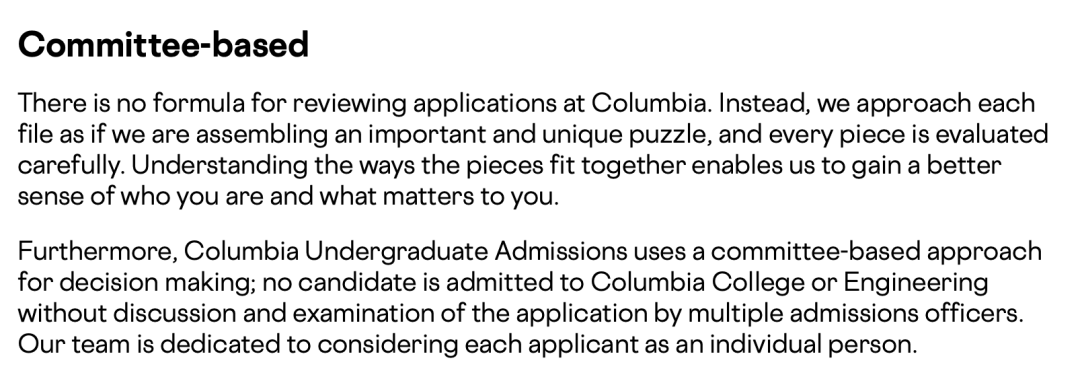Screen dimensions: 1080x381
Task: Click the word "examination" in second paragraph
Action: [x=373, y=313]
